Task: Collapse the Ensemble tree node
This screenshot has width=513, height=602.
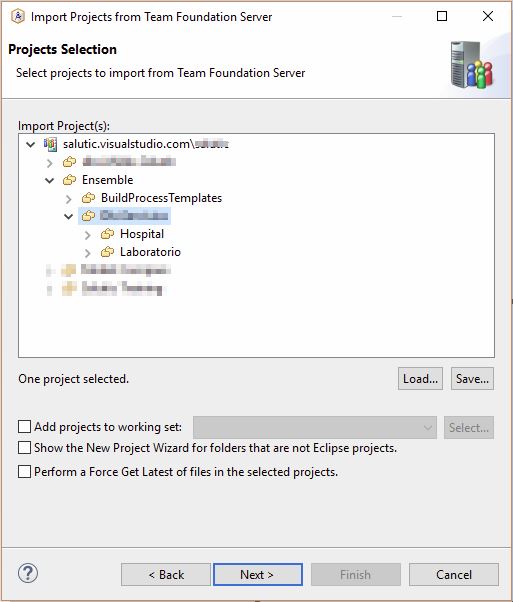Action: pos(50,180)
